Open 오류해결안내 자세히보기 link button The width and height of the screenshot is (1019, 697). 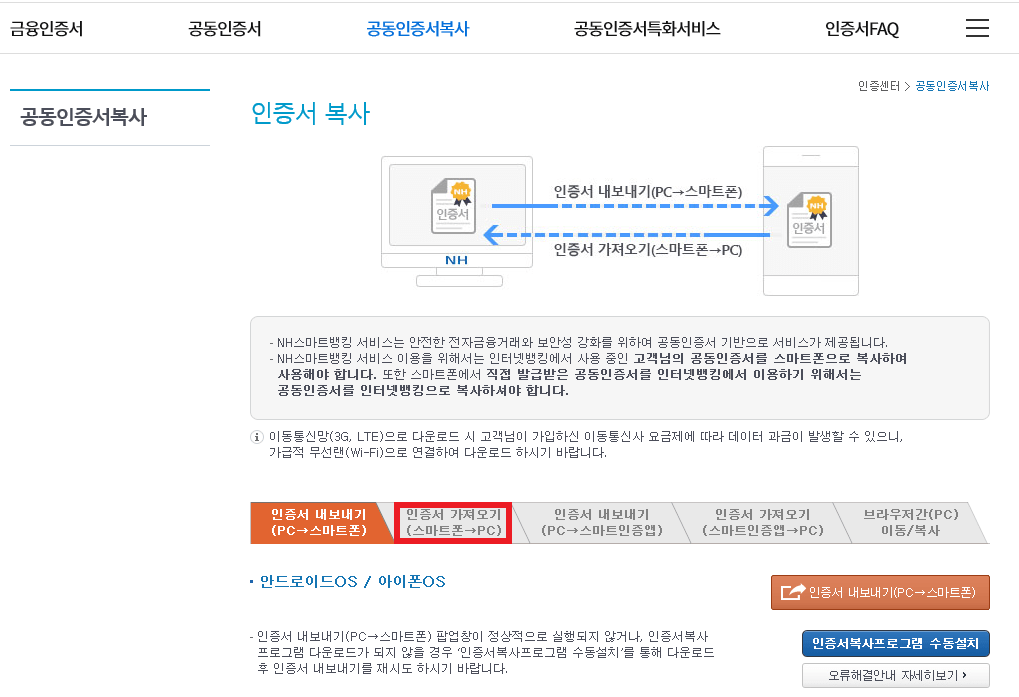pos(896,676)
